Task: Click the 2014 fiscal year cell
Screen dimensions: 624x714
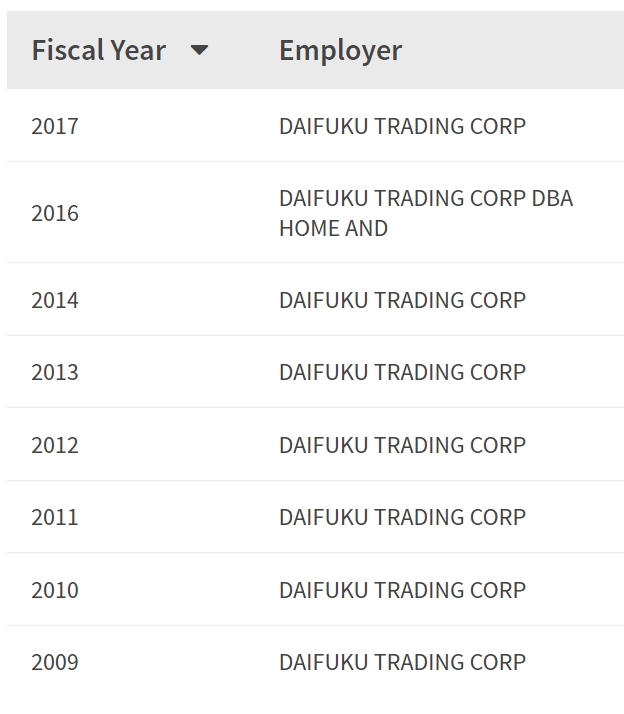Action: [55, 300]
